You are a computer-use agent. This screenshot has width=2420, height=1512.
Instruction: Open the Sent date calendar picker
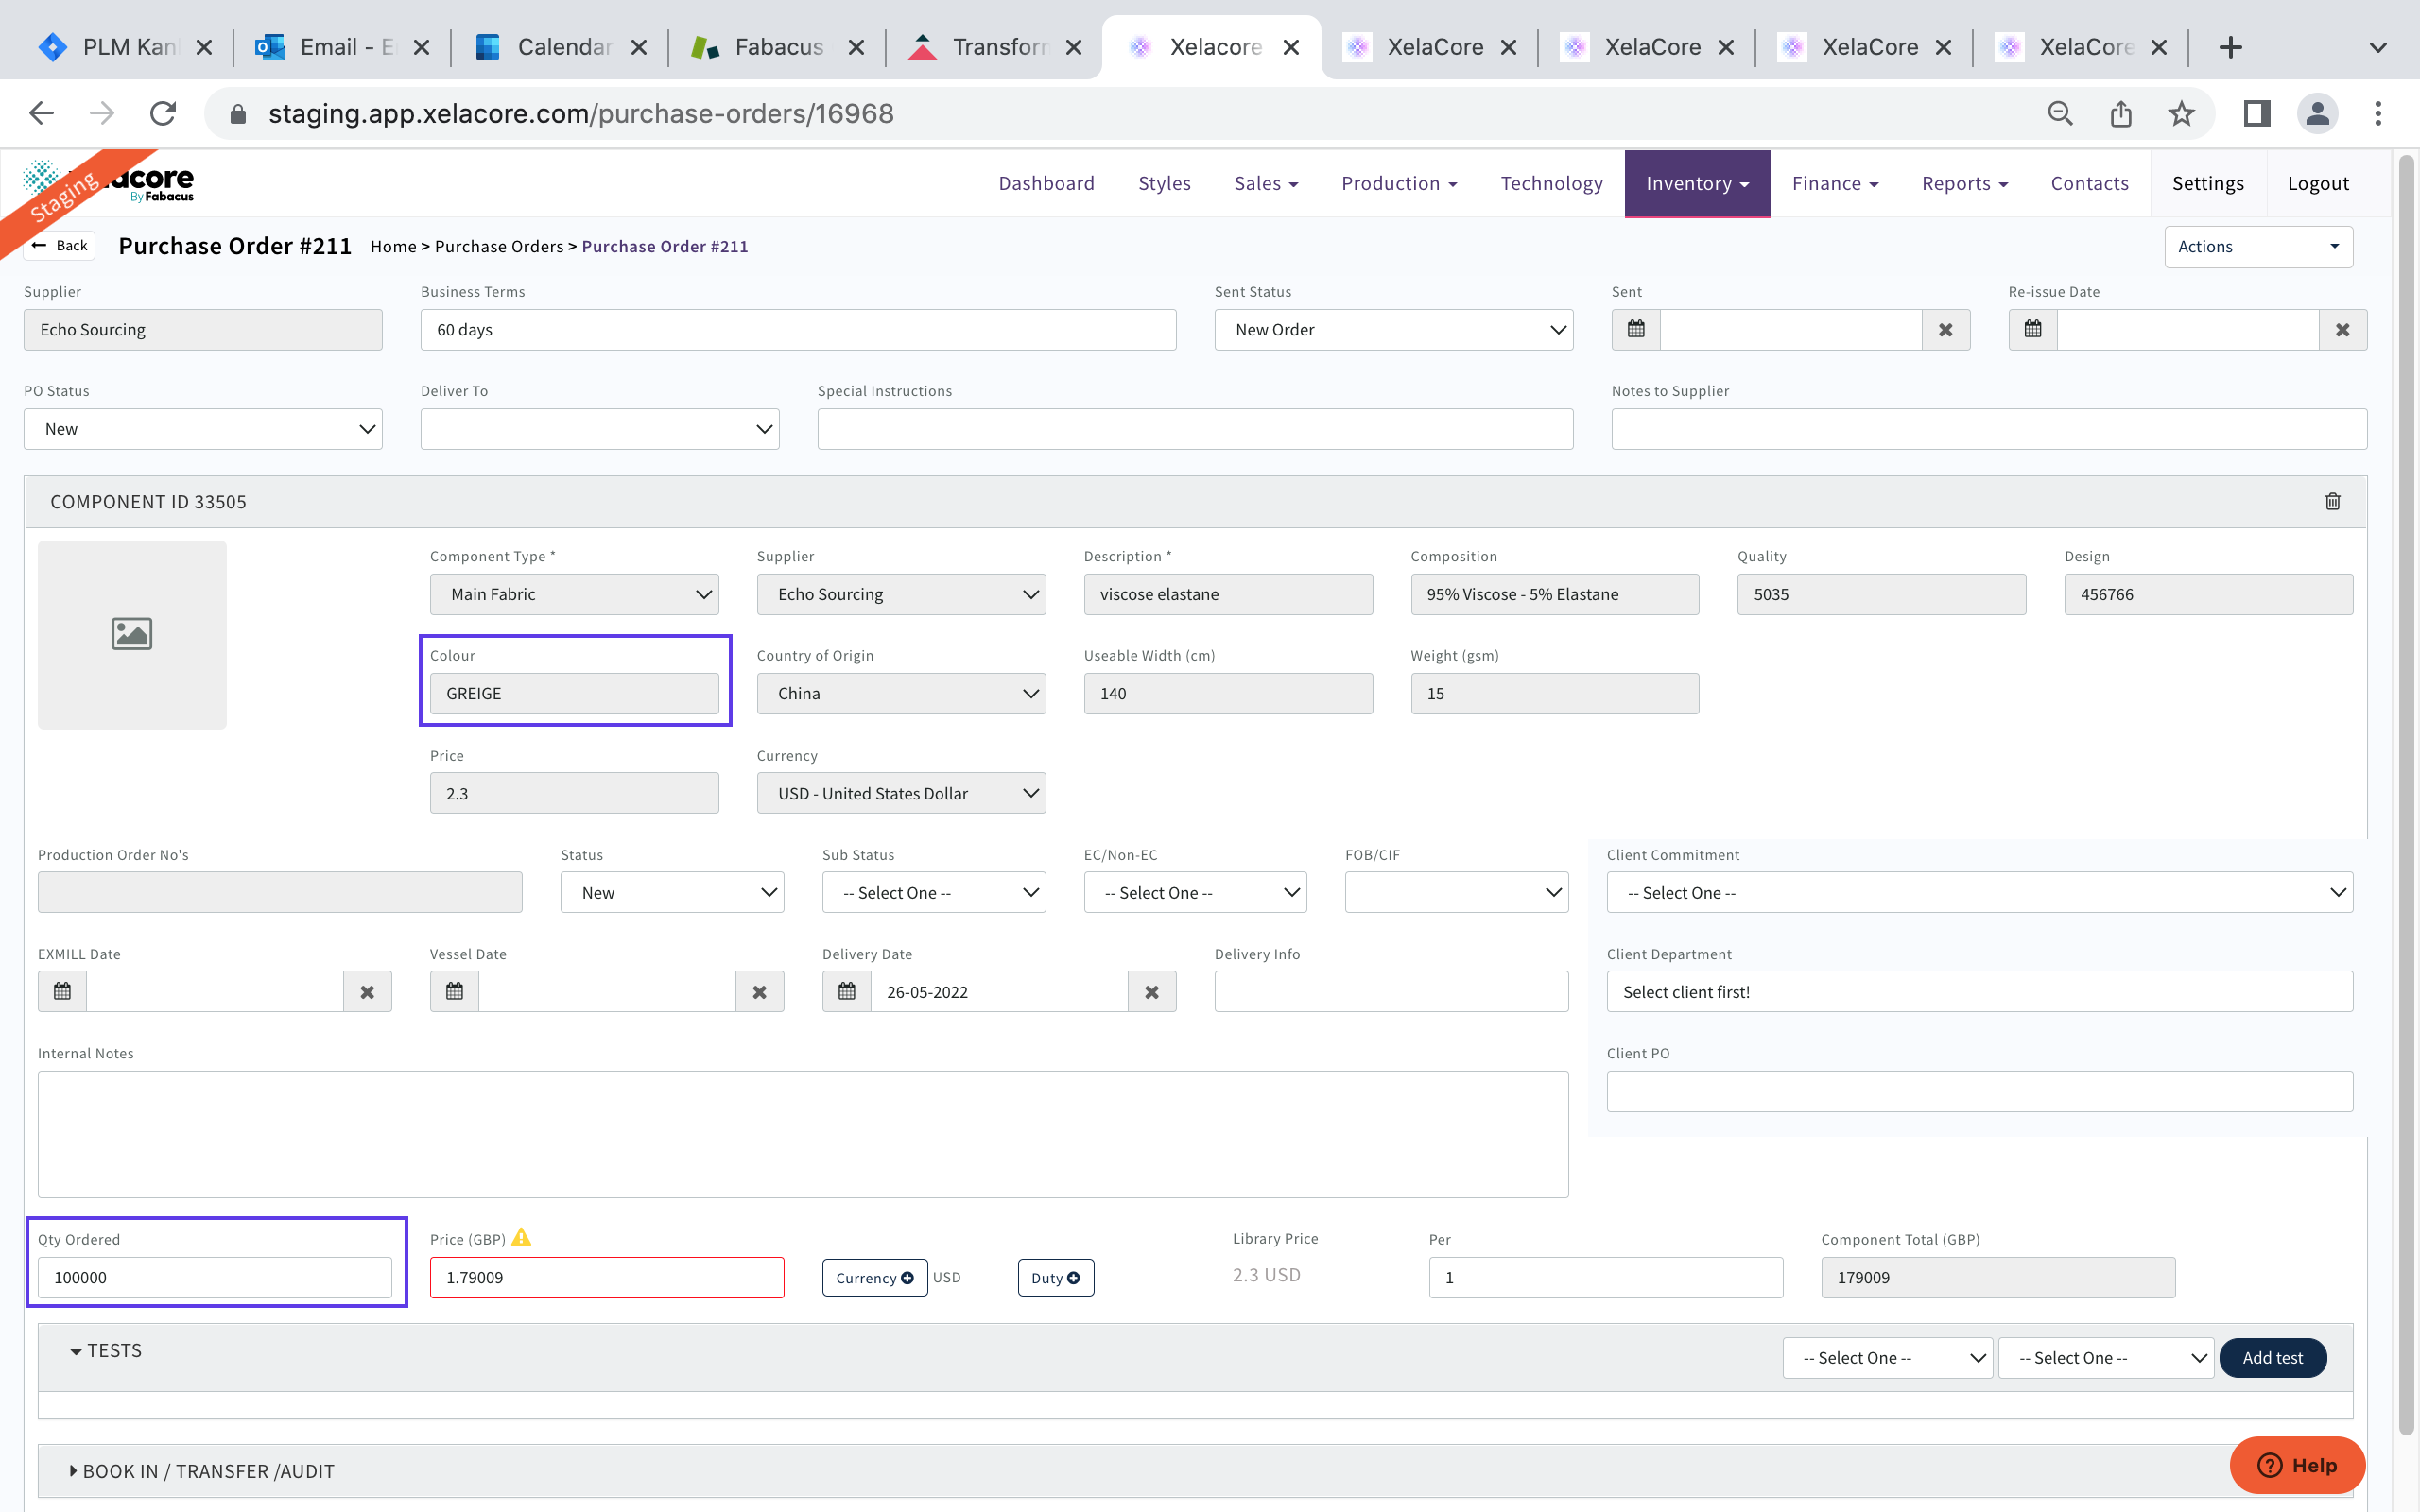pyautogui.click(x=1636, y=330)
